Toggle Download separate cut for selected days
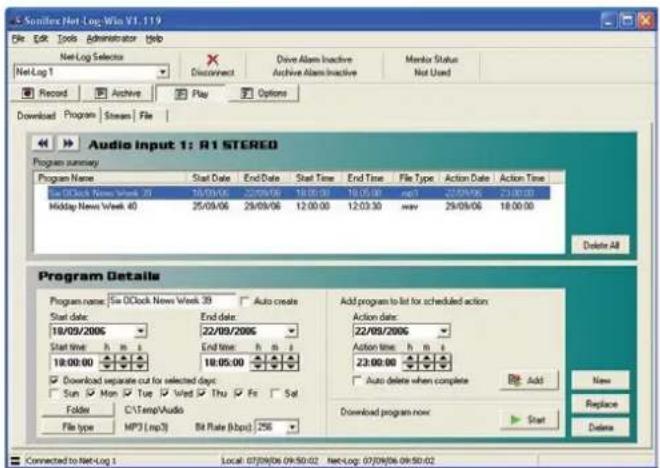Viewport: 660px width, 468px height. click(x=54, y=380)
